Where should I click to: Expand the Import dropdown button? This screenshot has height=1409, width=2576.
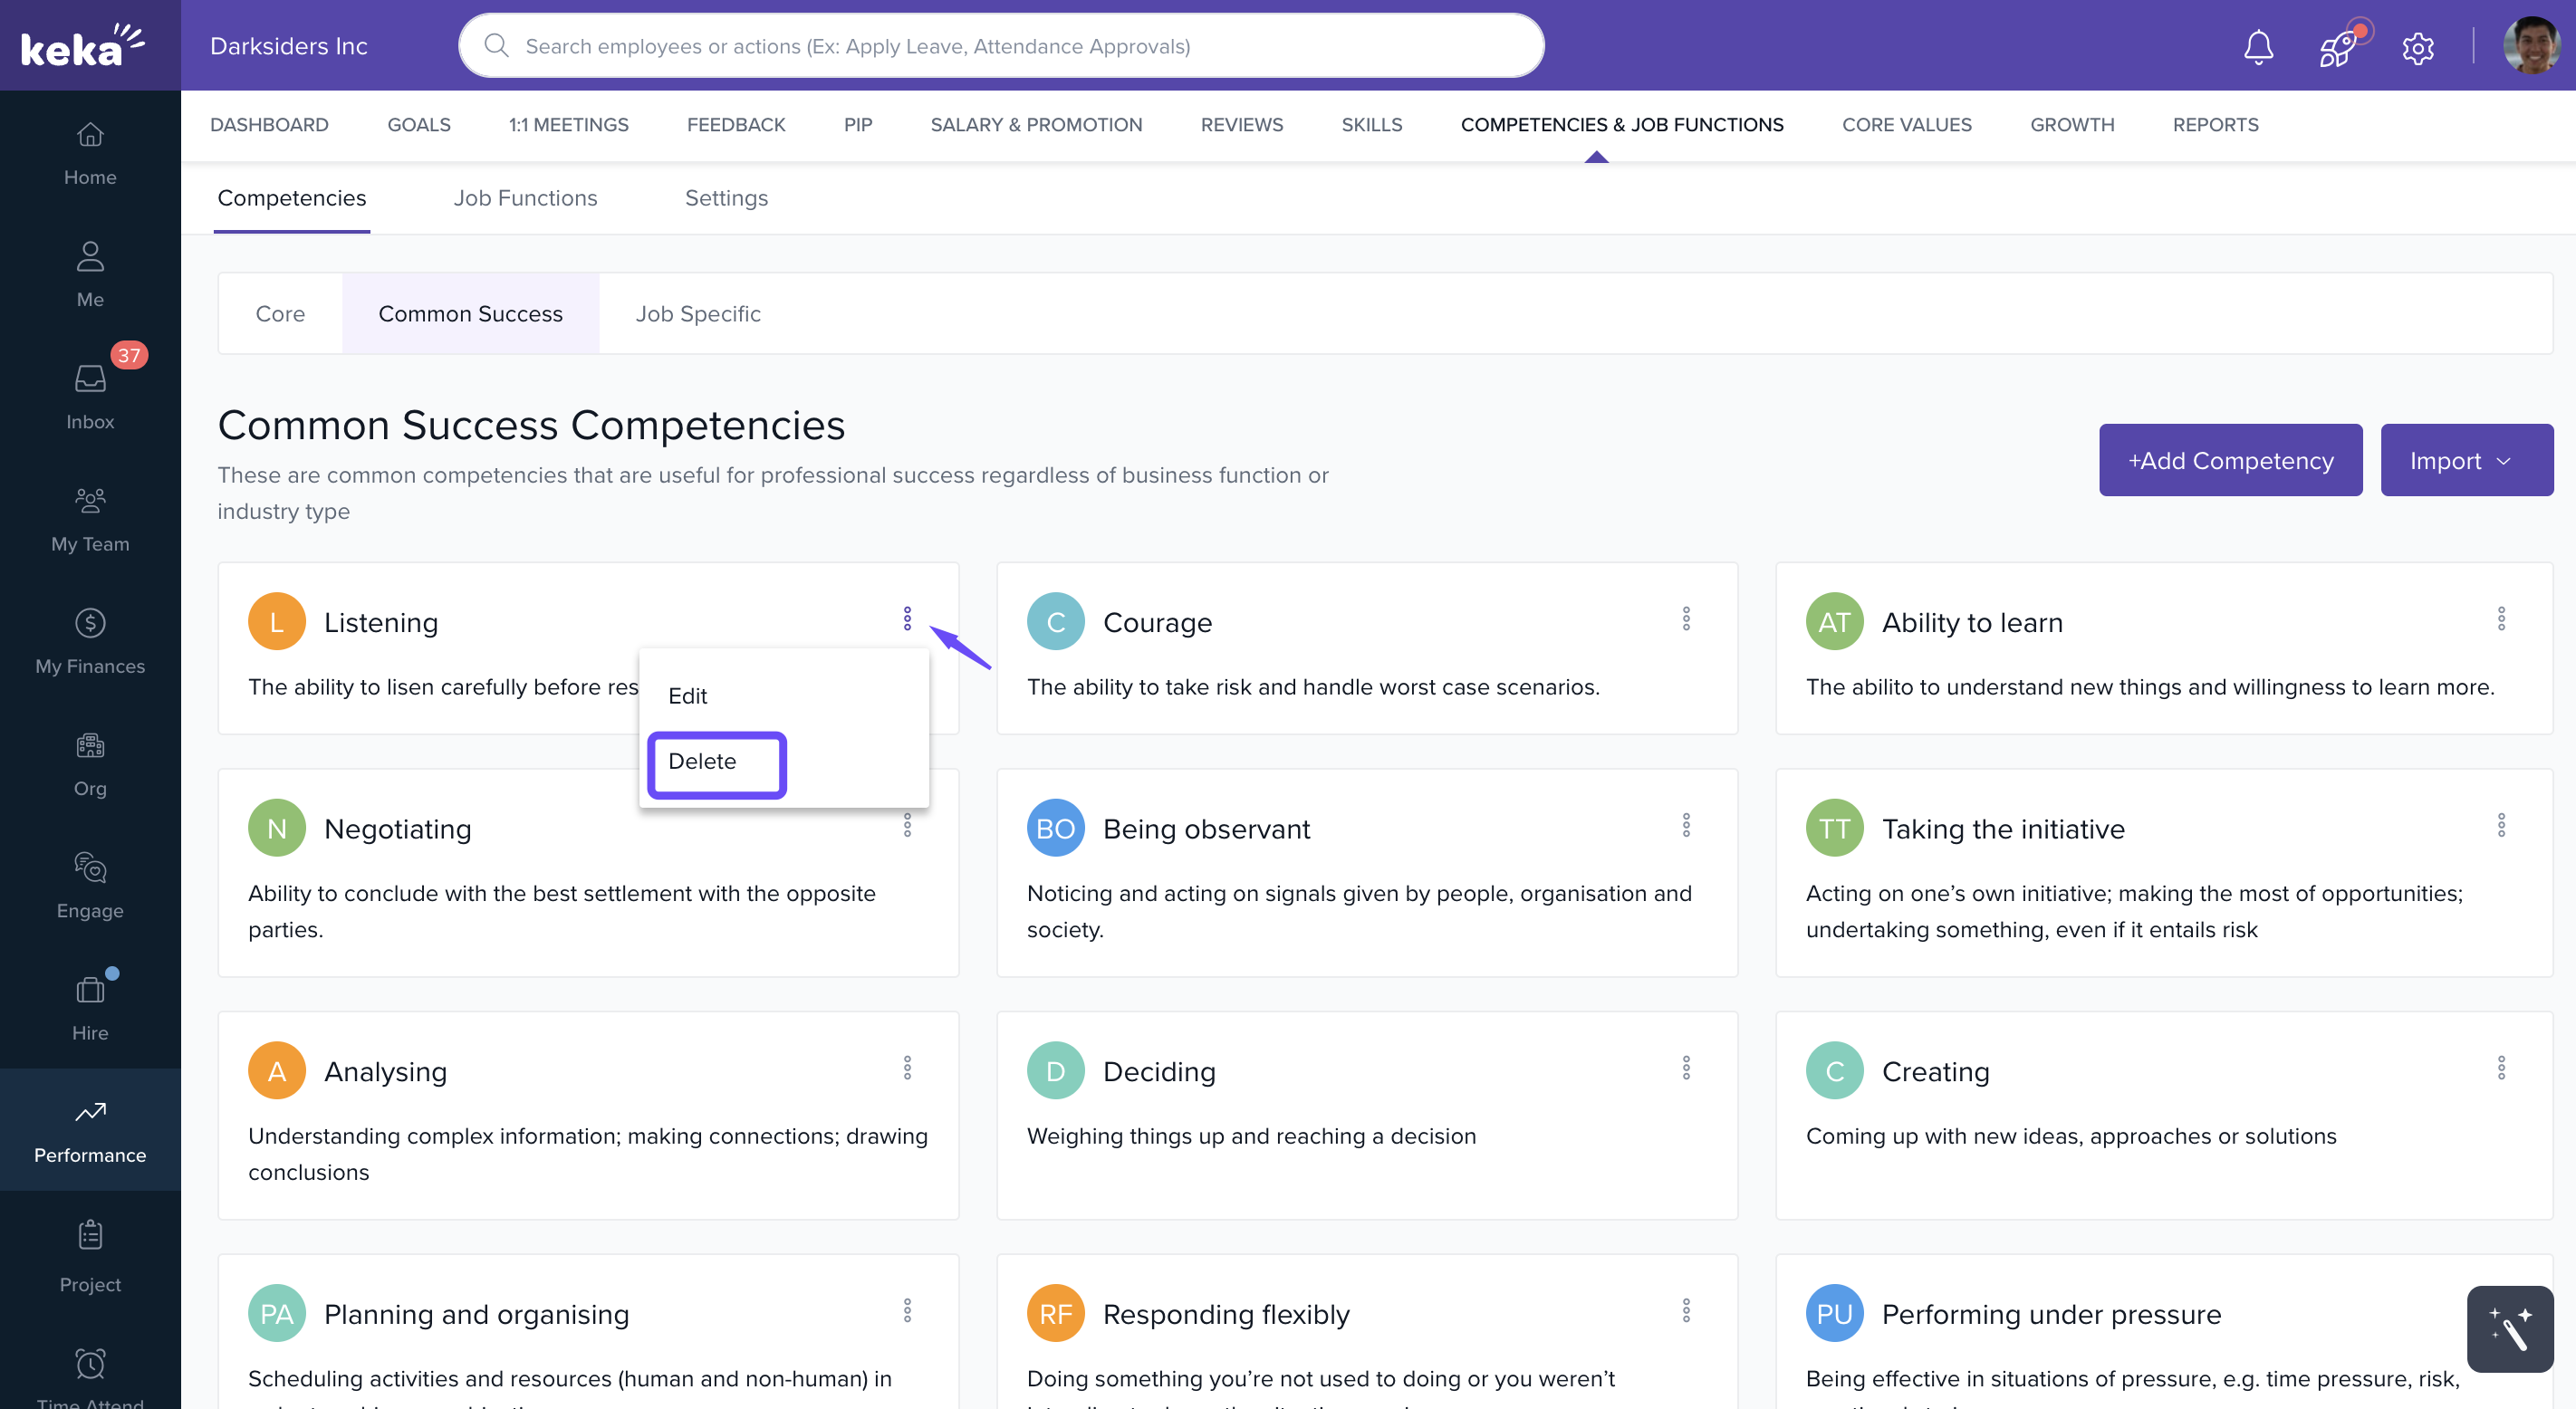(x=2465, y=460)
